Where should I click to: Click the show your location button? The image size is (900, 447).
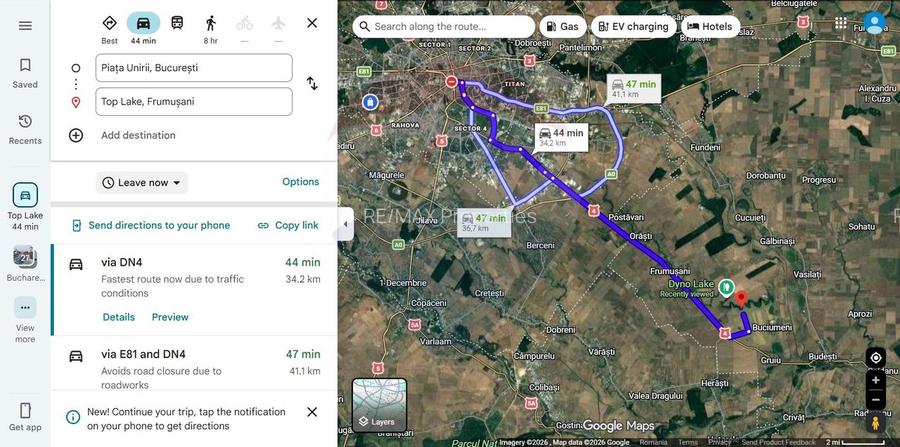coord(875,358)
